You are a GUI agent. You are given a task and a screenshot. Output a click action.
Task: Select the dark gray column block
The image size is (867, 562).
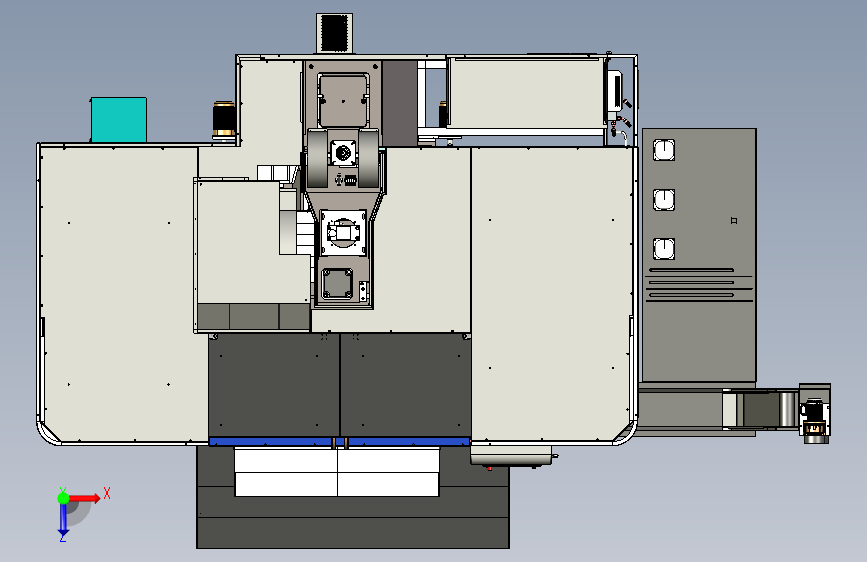(x=399, y=103)
